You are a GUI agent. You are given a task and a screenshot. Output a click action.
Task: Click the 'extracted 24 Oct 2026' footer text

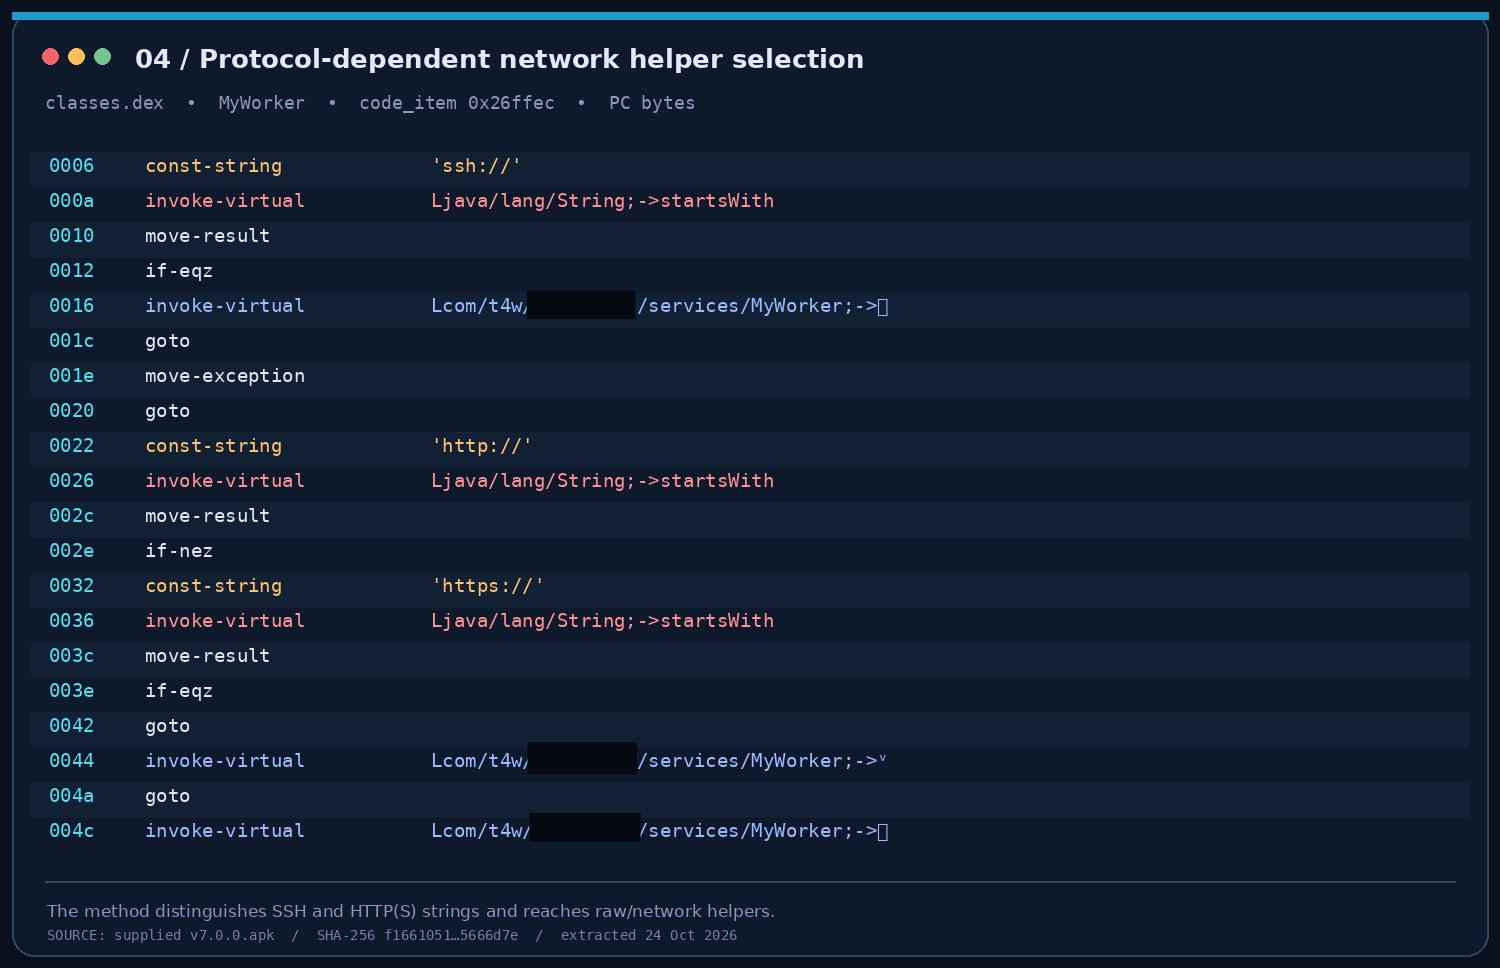point(649,936)
